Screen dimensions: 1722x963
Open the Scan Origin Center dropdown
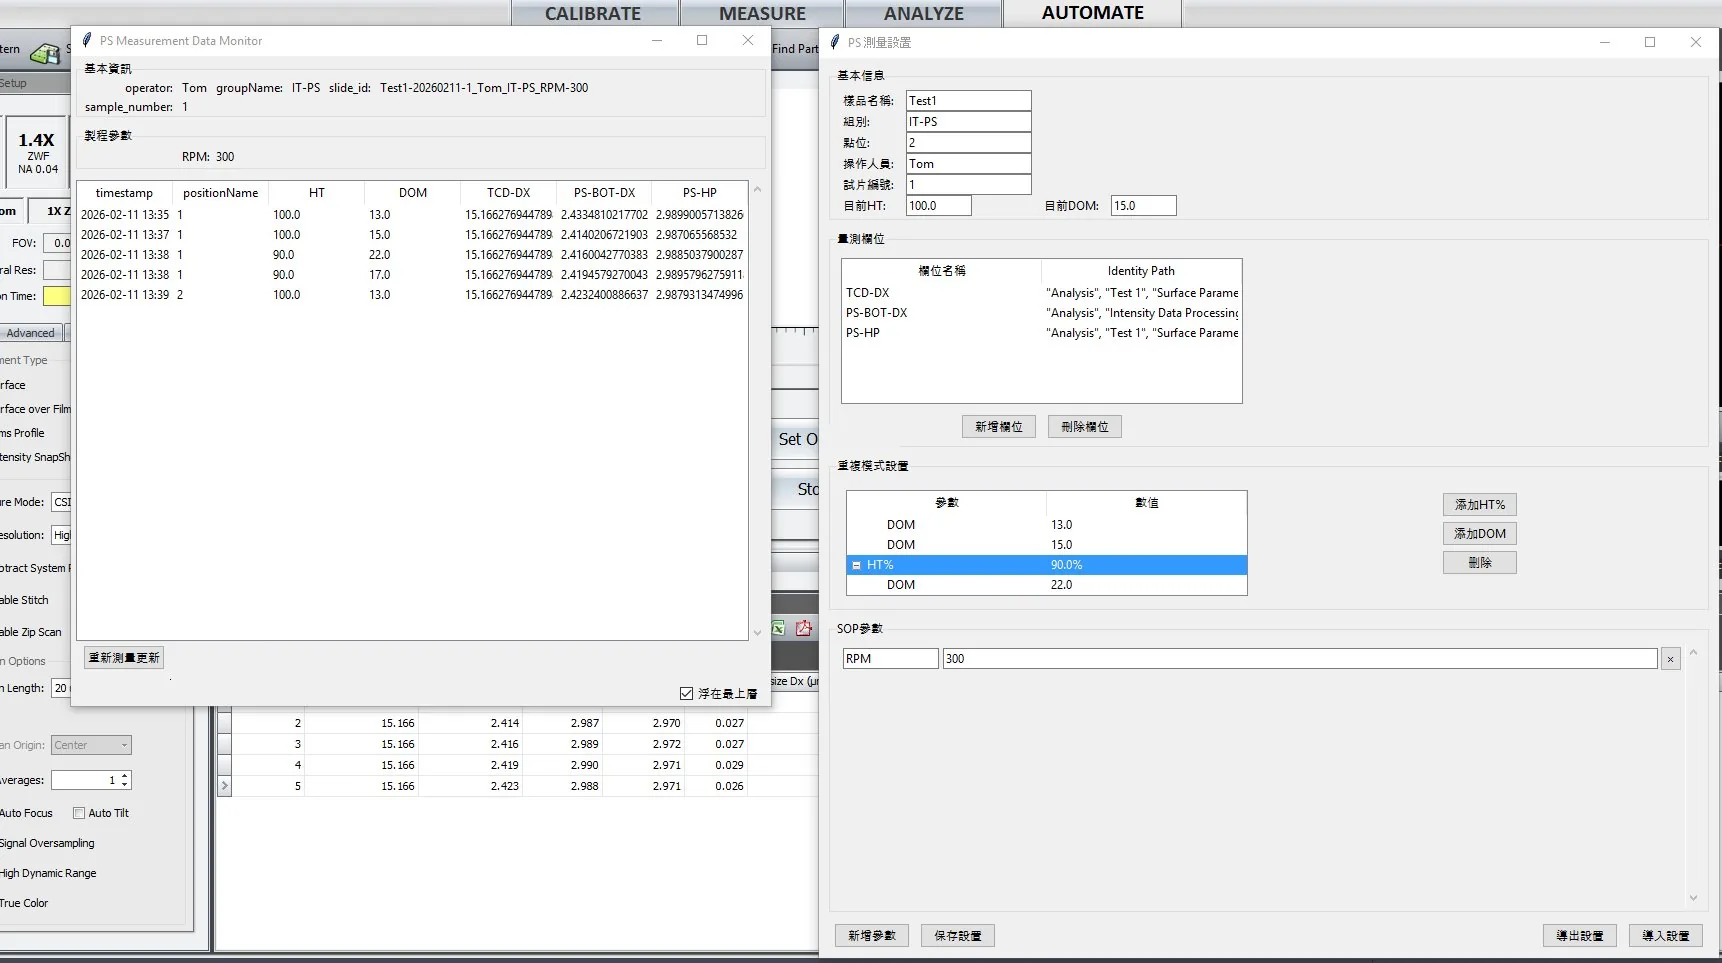[91, 745]
